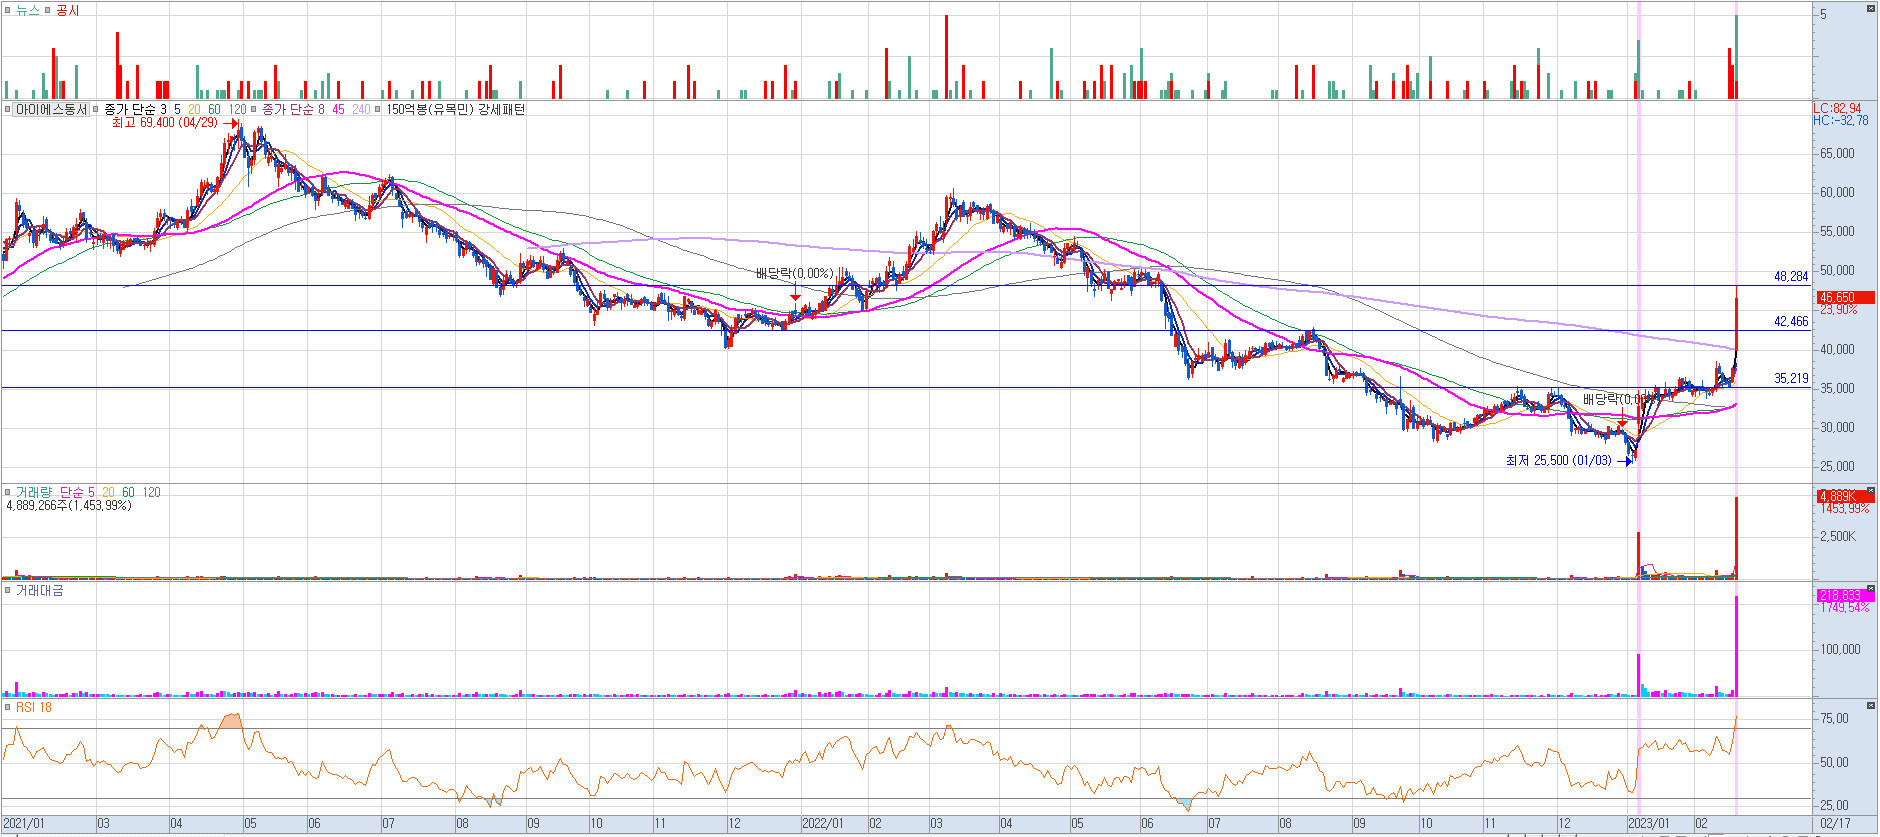Toggle the square beside 거래대금 label
The height and width of the screenshot is (837, 1880).
7,591
